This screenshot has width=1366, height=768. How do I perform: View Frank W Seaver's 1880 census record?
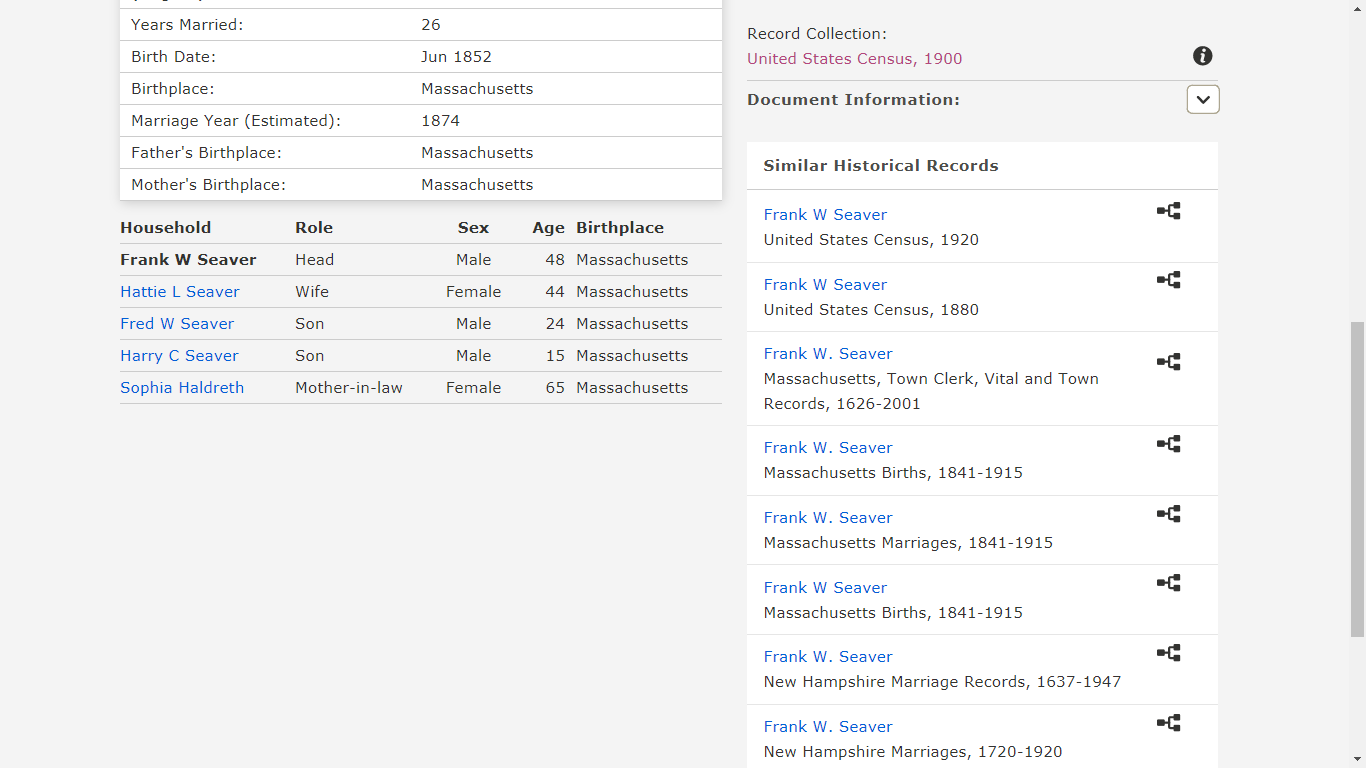[x=825, y=284]
